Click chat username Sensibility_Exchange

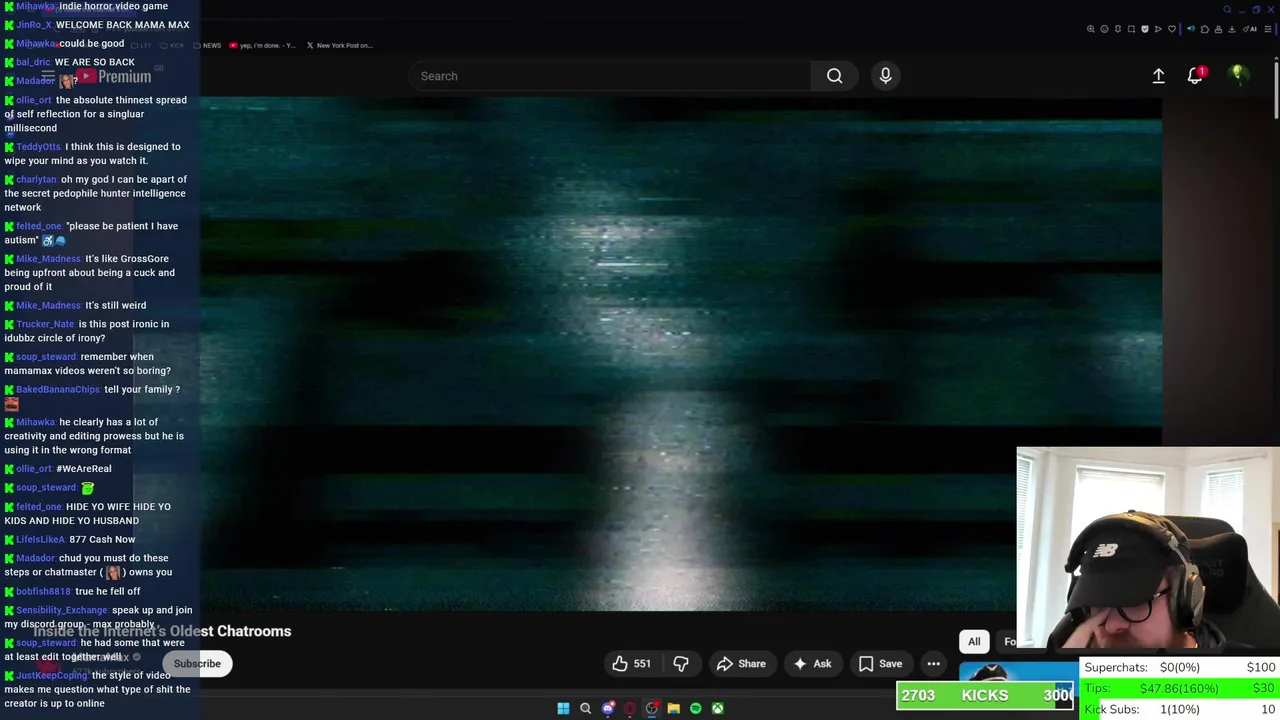(62, 611)
